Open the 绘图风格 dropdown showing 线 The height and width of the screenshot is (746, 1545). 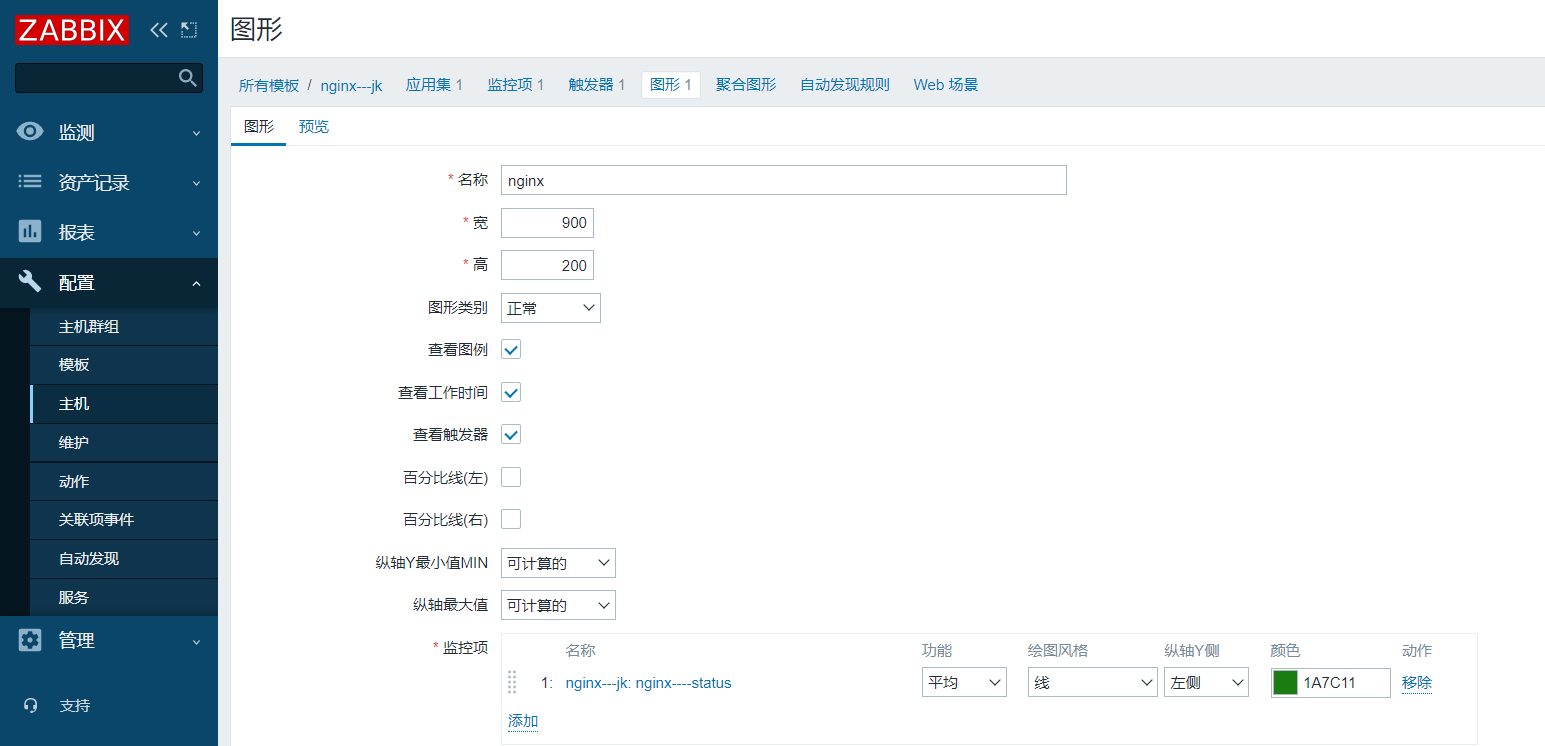tap(1093, 682)
